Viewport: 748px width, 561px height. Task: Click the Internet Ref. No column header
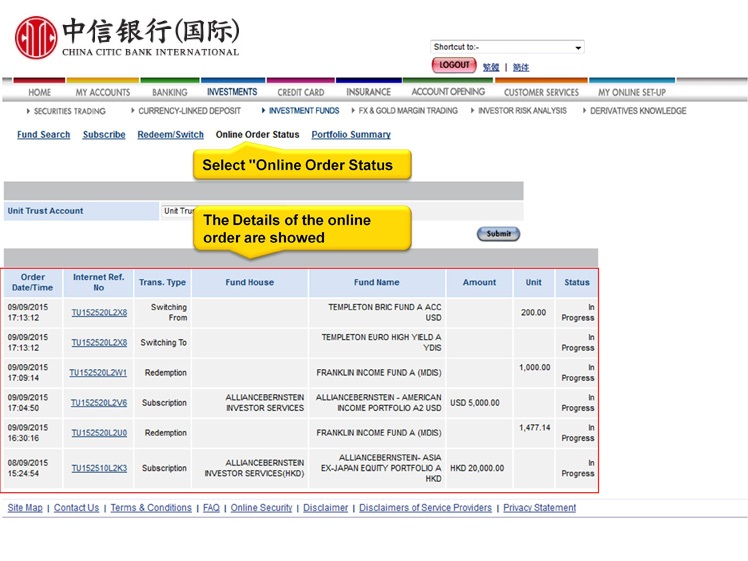point(98,282)
